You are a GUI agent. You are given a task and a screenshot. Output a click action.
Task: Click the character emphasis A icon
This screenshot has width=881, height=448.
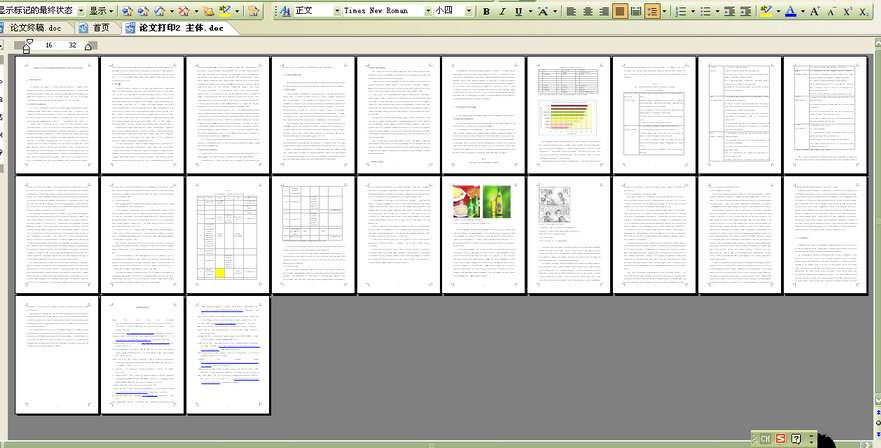point(543,11)
